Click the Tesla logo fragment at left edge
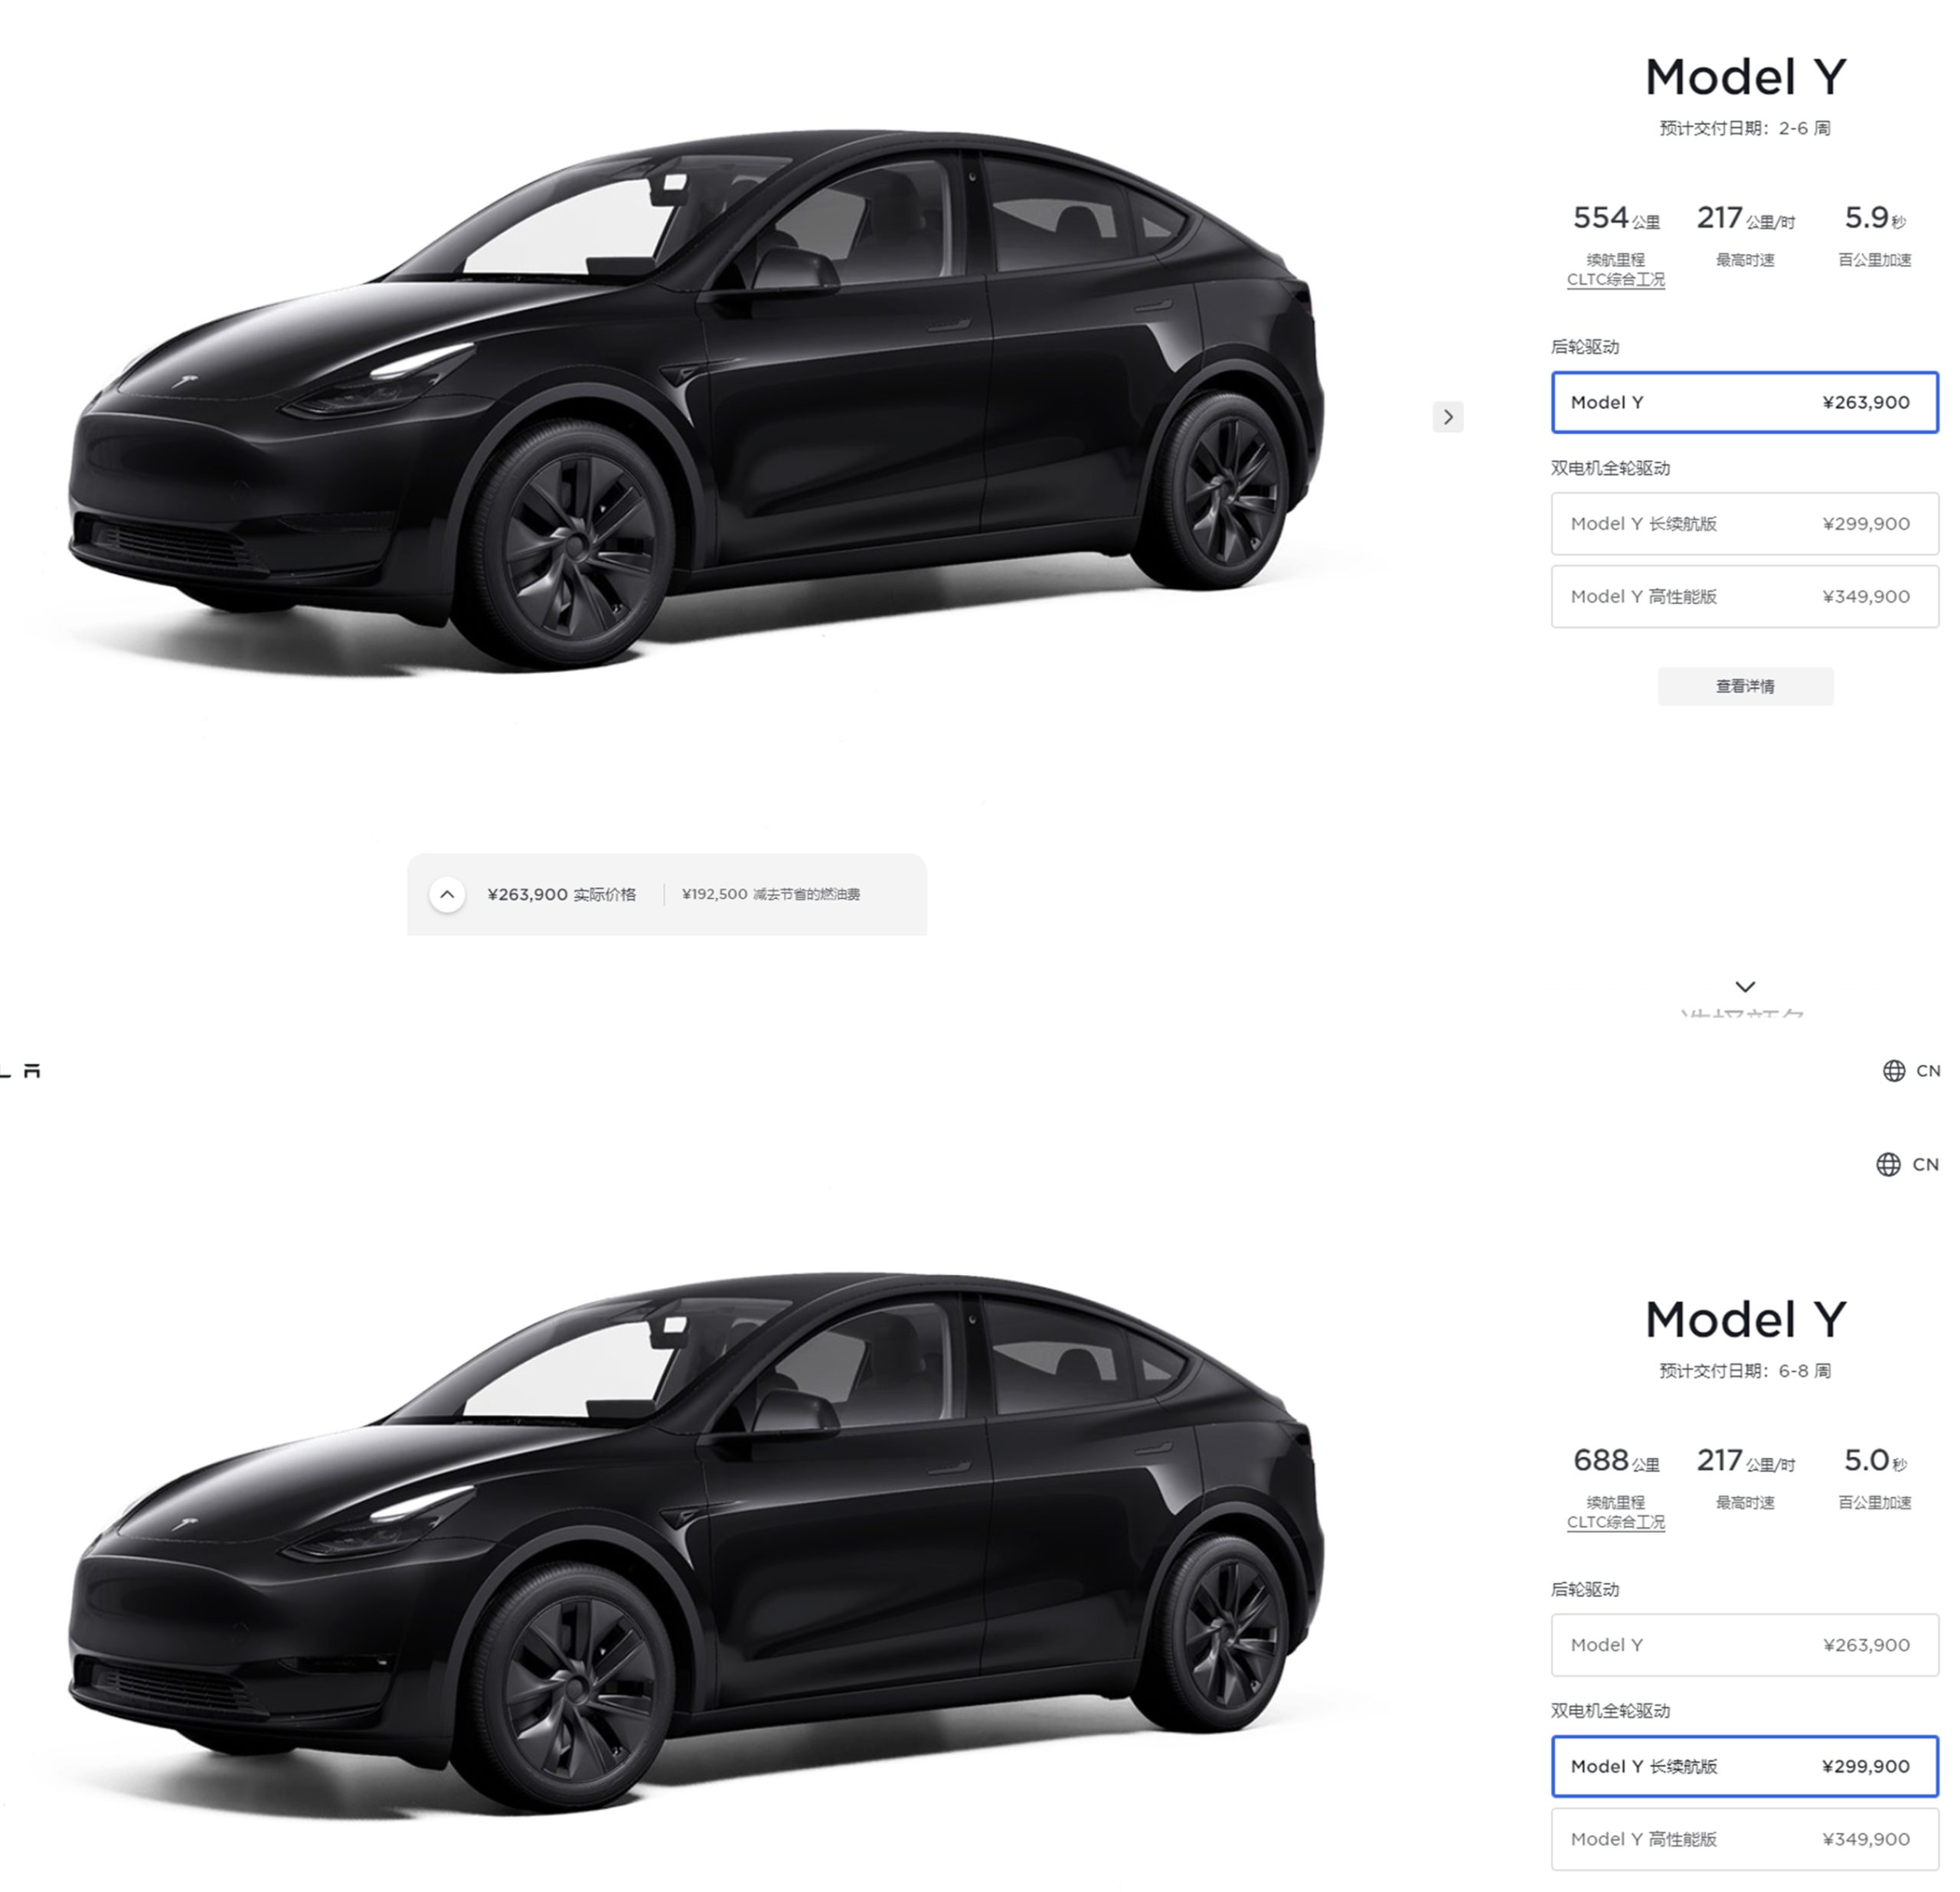 21,1071
